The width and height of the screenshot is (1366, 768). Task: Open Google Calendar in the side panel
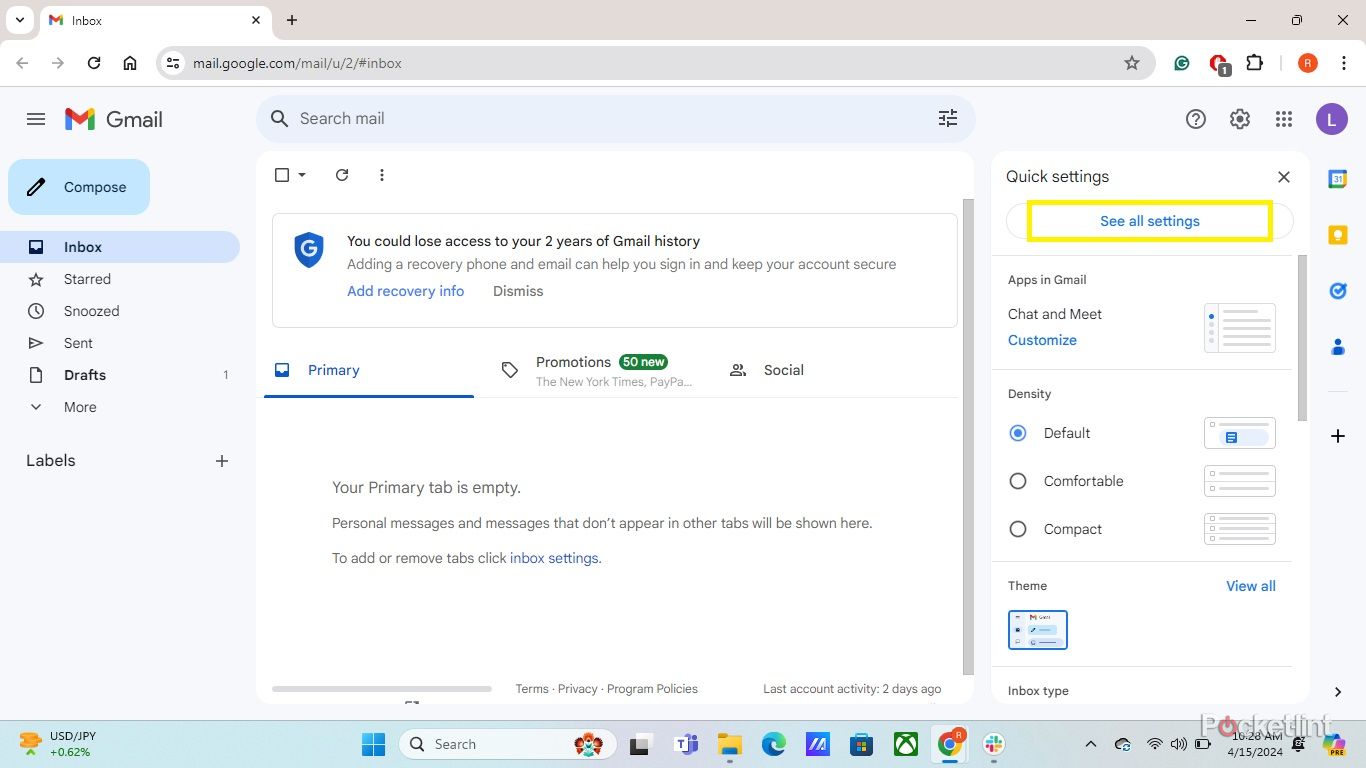(x=1337, y=179)
